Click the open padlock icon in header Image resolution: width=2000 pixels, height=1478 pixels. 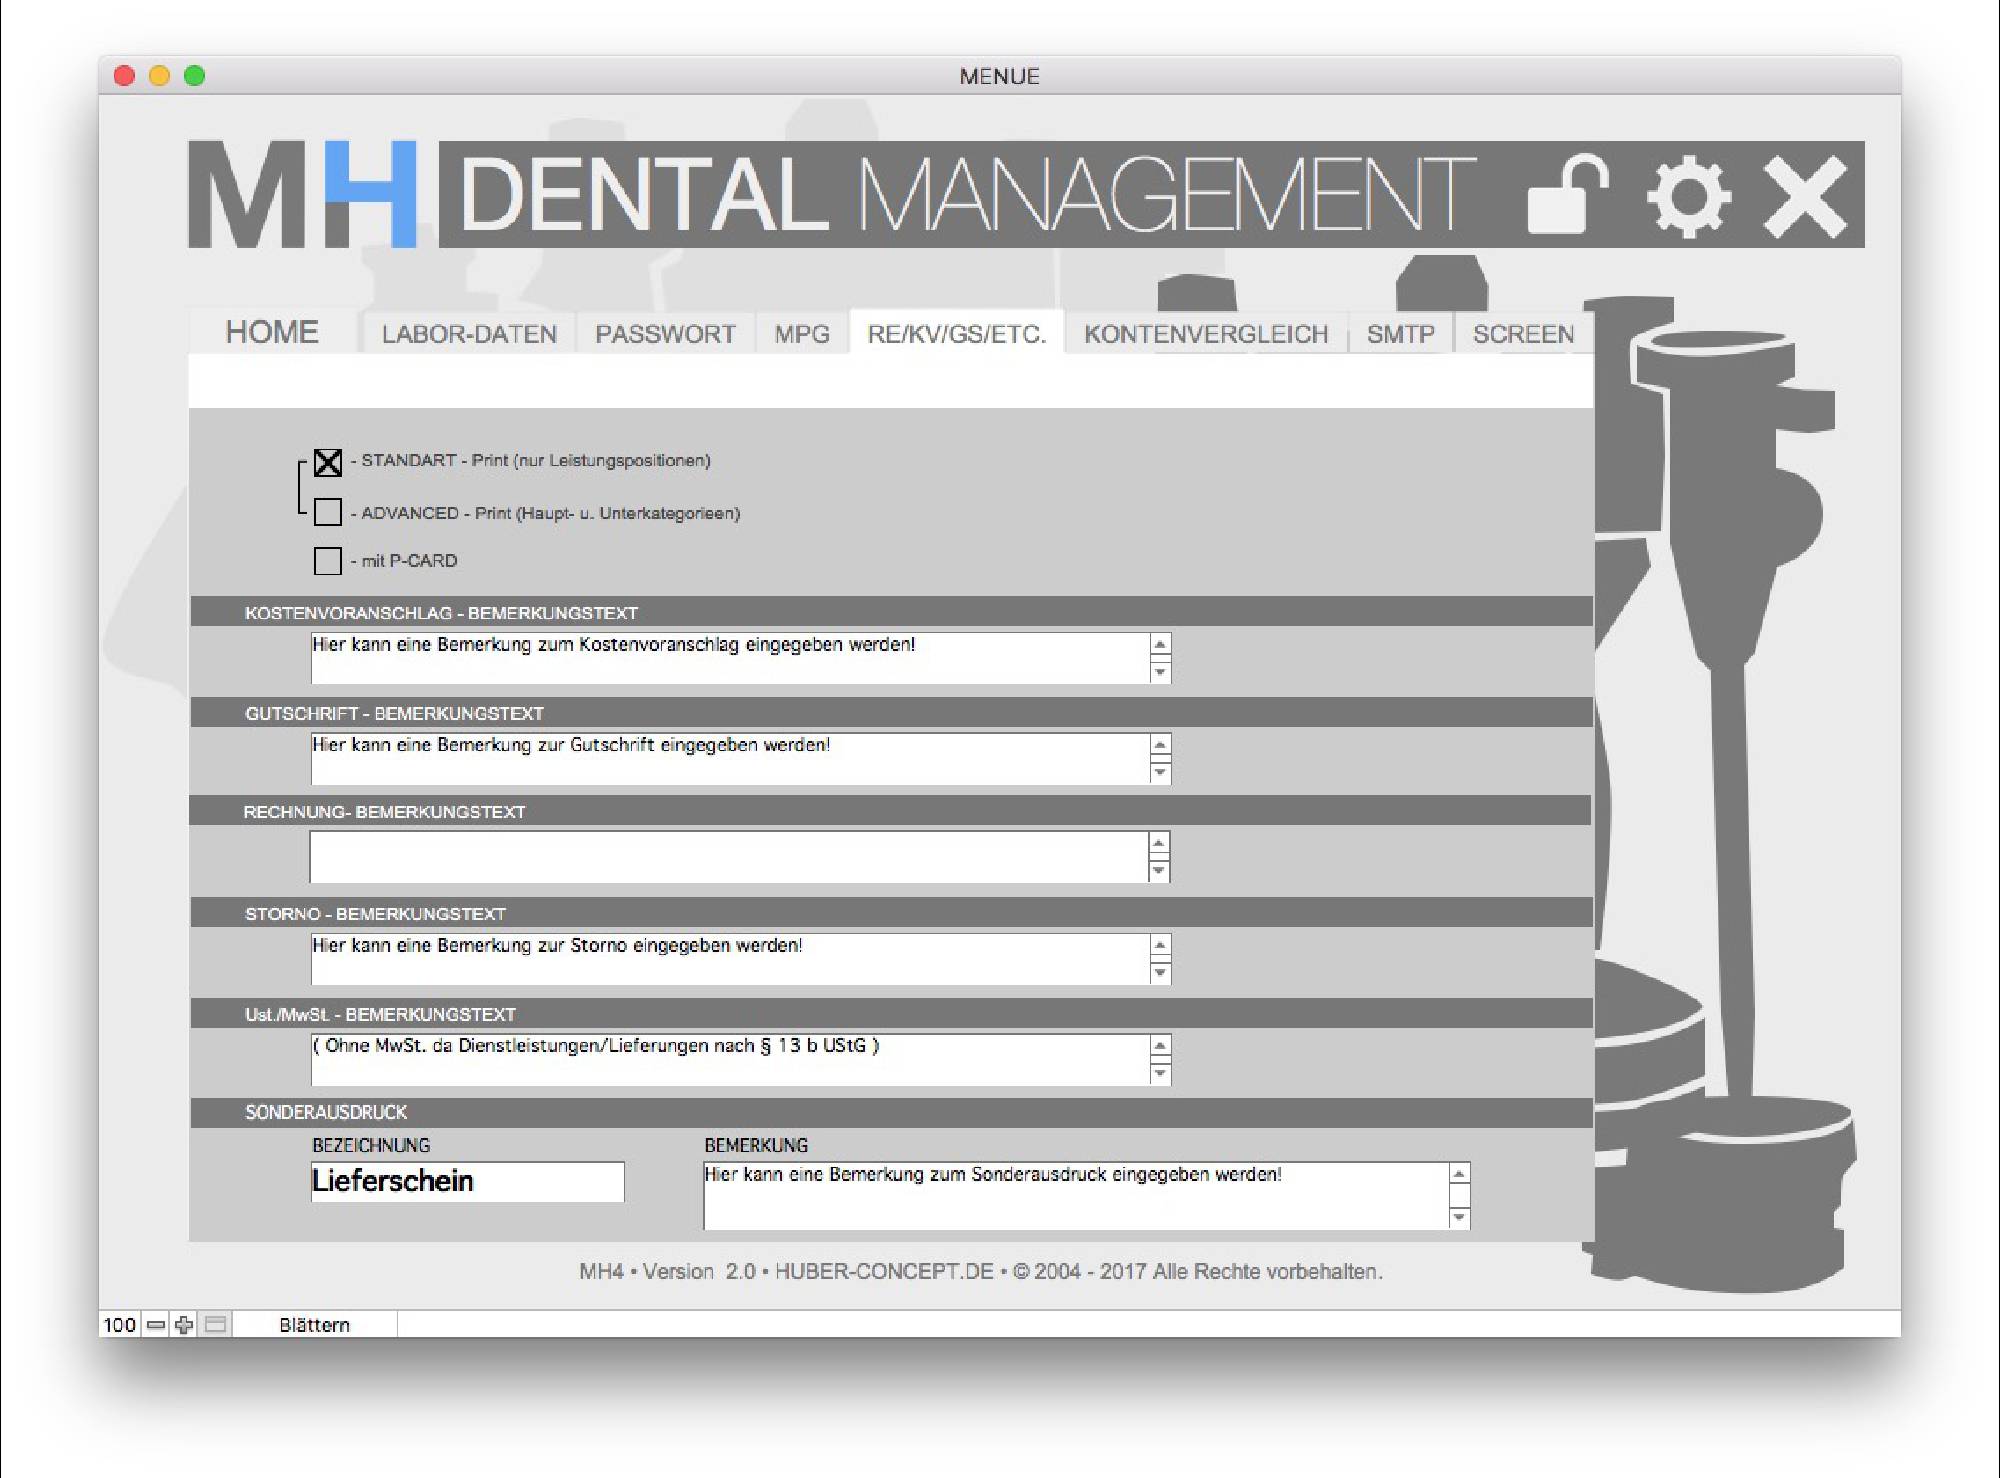pos(1567,195)
